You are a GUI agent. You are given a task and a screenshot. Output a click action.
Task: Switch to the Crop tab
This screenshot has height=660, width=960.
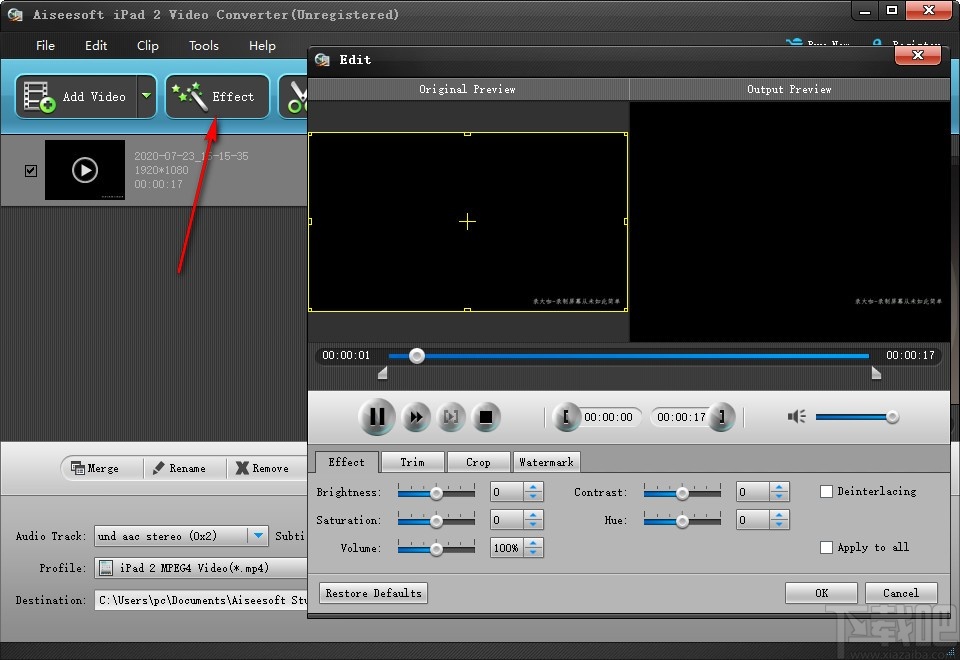tap(478, 462)
